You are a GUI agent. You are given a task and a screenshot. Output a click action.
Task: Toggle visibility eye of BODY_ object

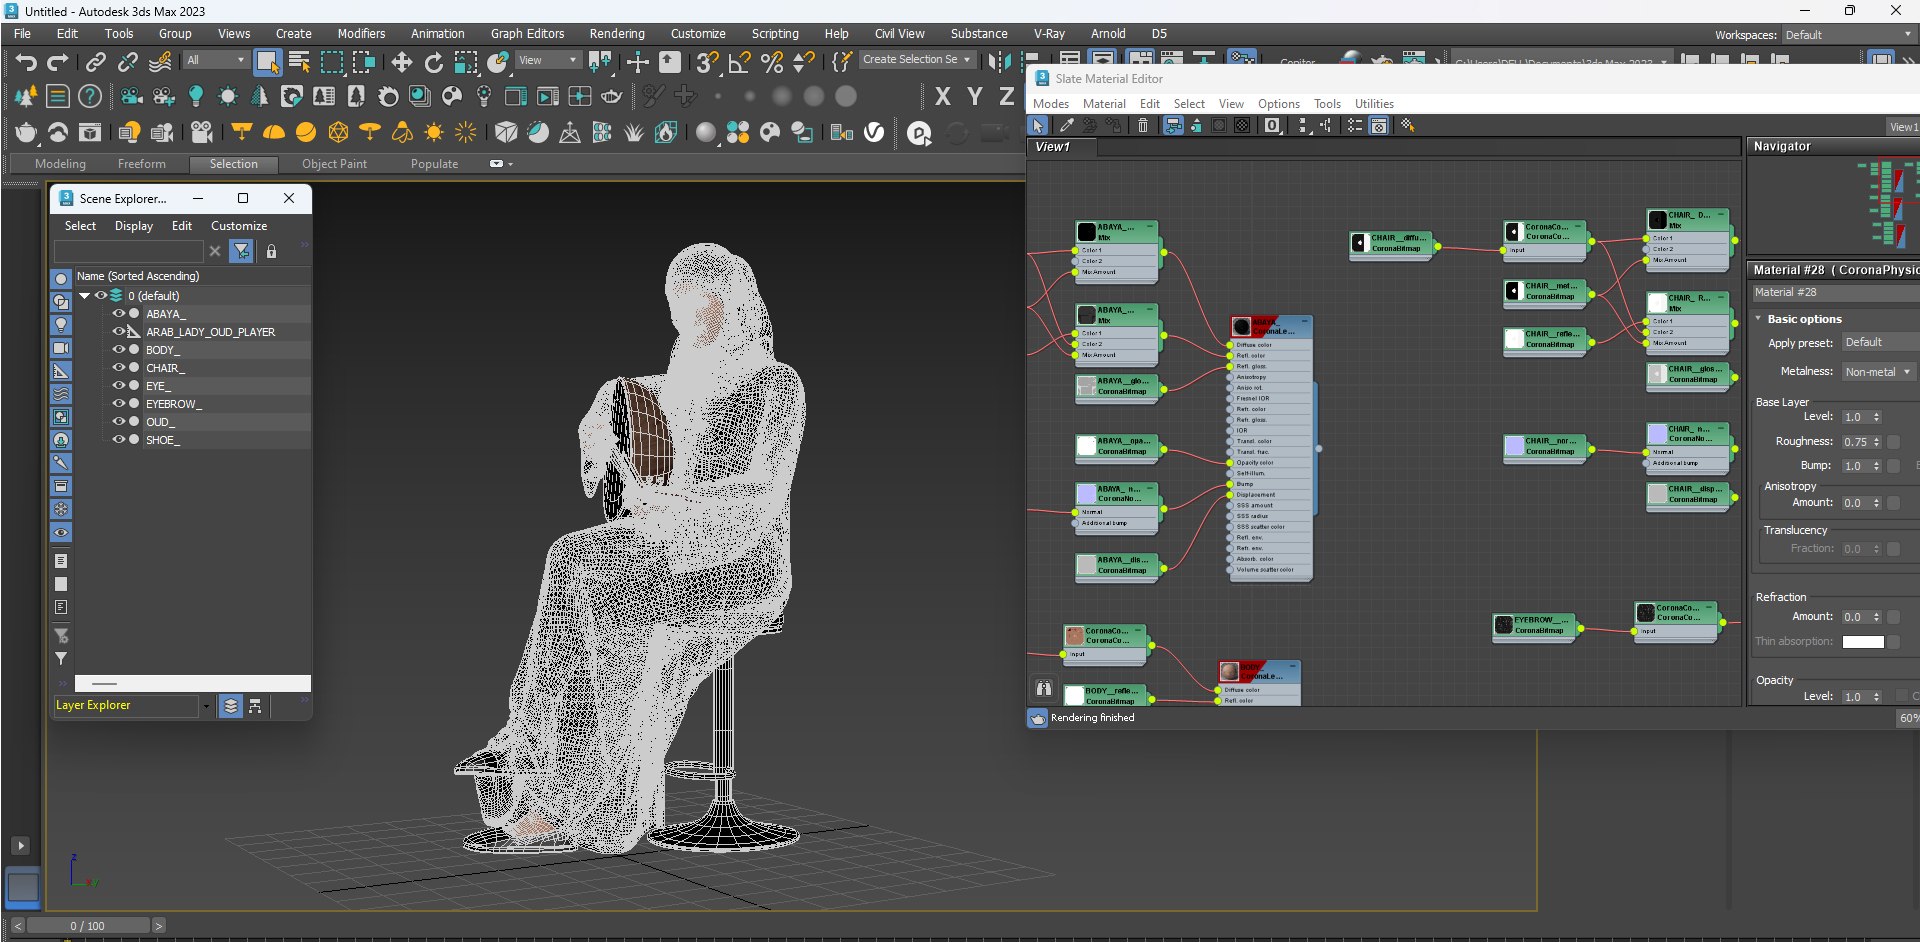[118, 349]
